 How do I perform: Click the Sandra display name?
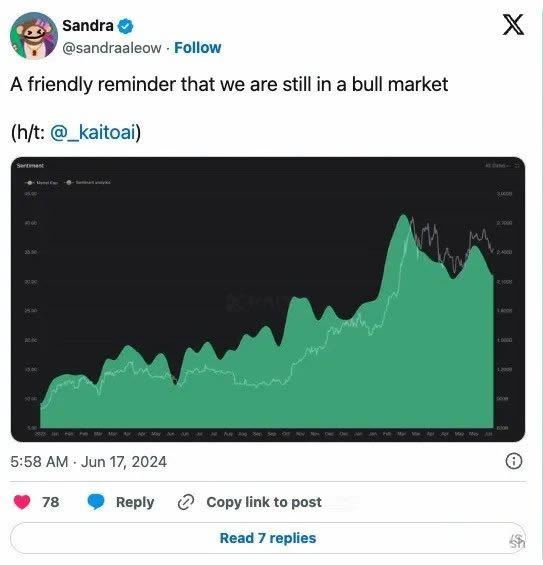tap(88, 26)
